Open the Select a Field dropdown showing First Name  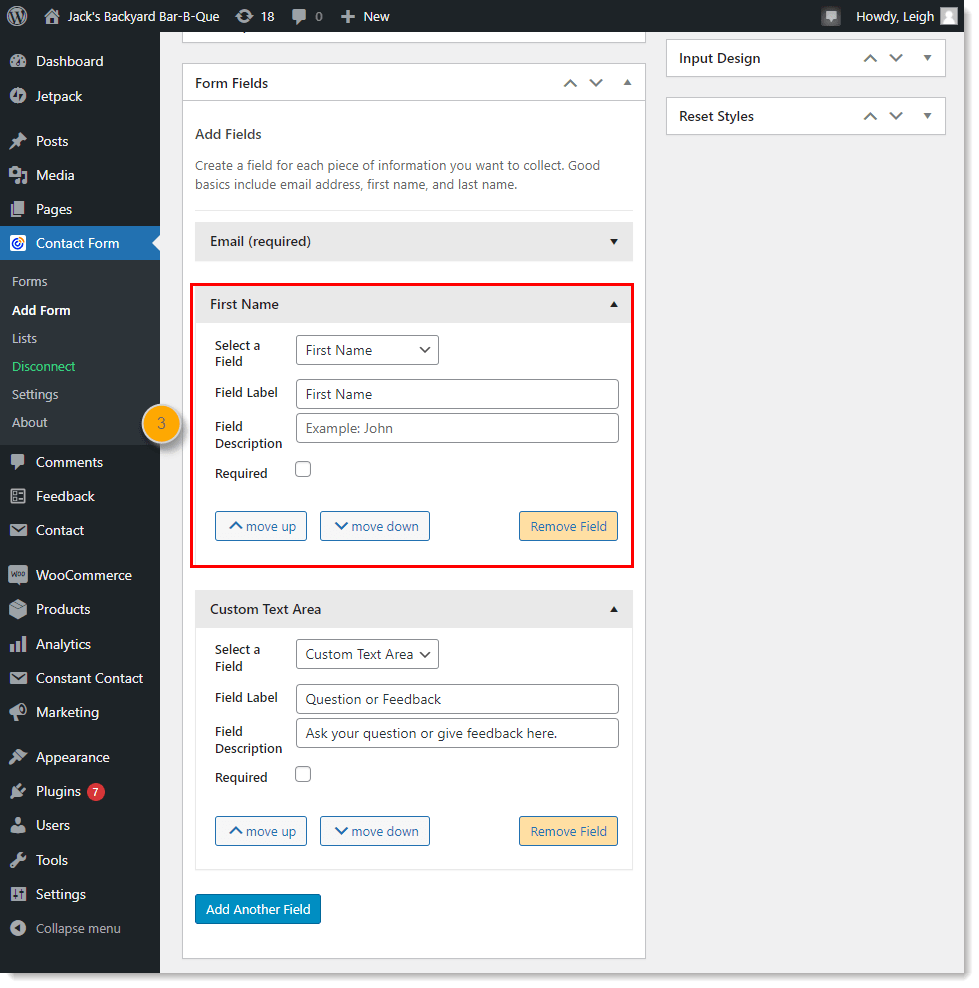click(x=367, y=350)
